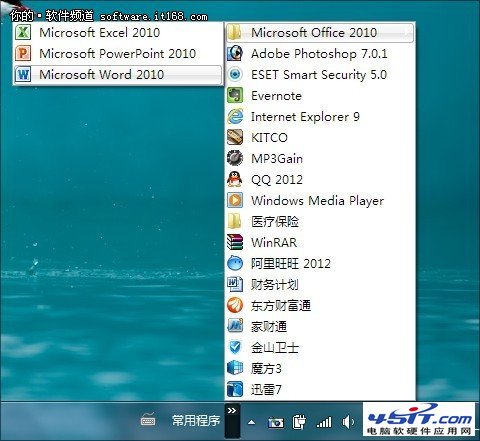Select Microsoft Word 2010 menu entry

117,74
